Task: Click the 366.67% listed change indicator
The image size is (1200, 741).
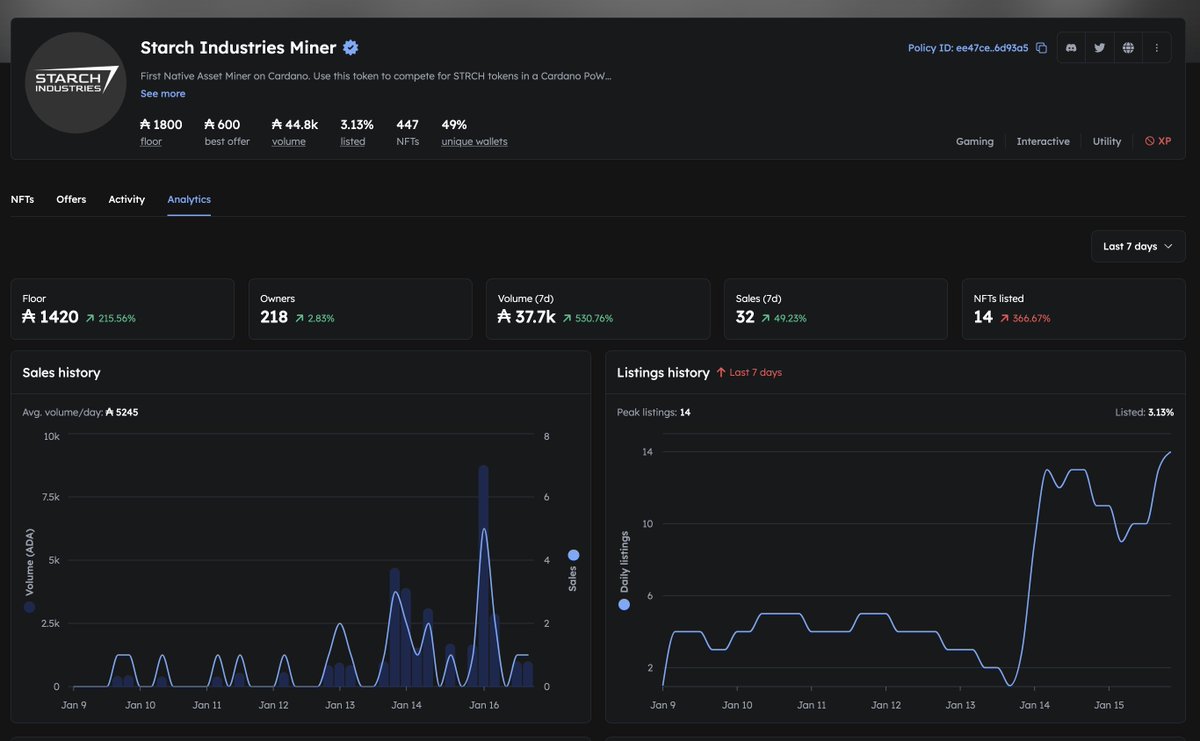Action: [x=1025, y=318]
